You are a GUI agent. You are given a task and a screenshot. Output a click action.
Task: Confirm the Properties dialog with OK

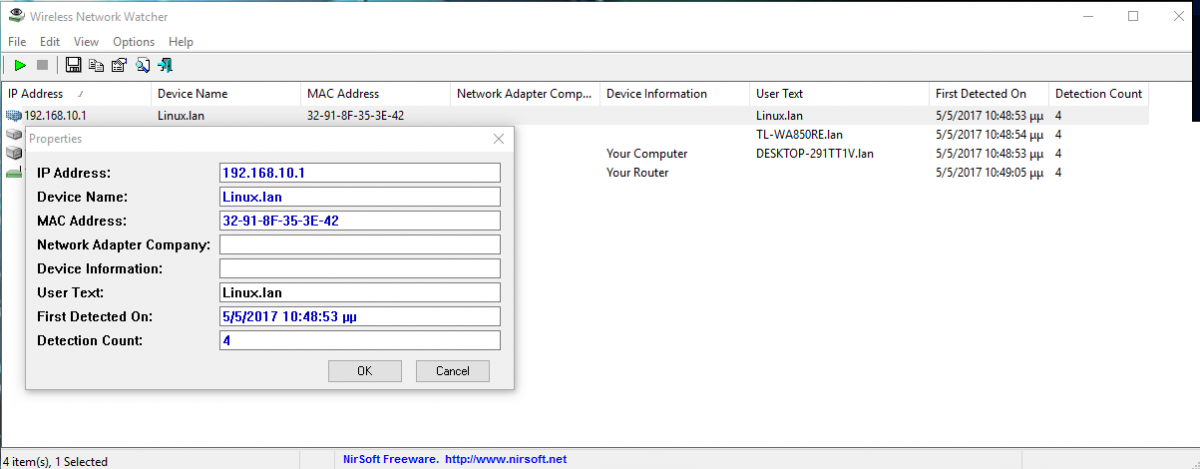[365, 371]
